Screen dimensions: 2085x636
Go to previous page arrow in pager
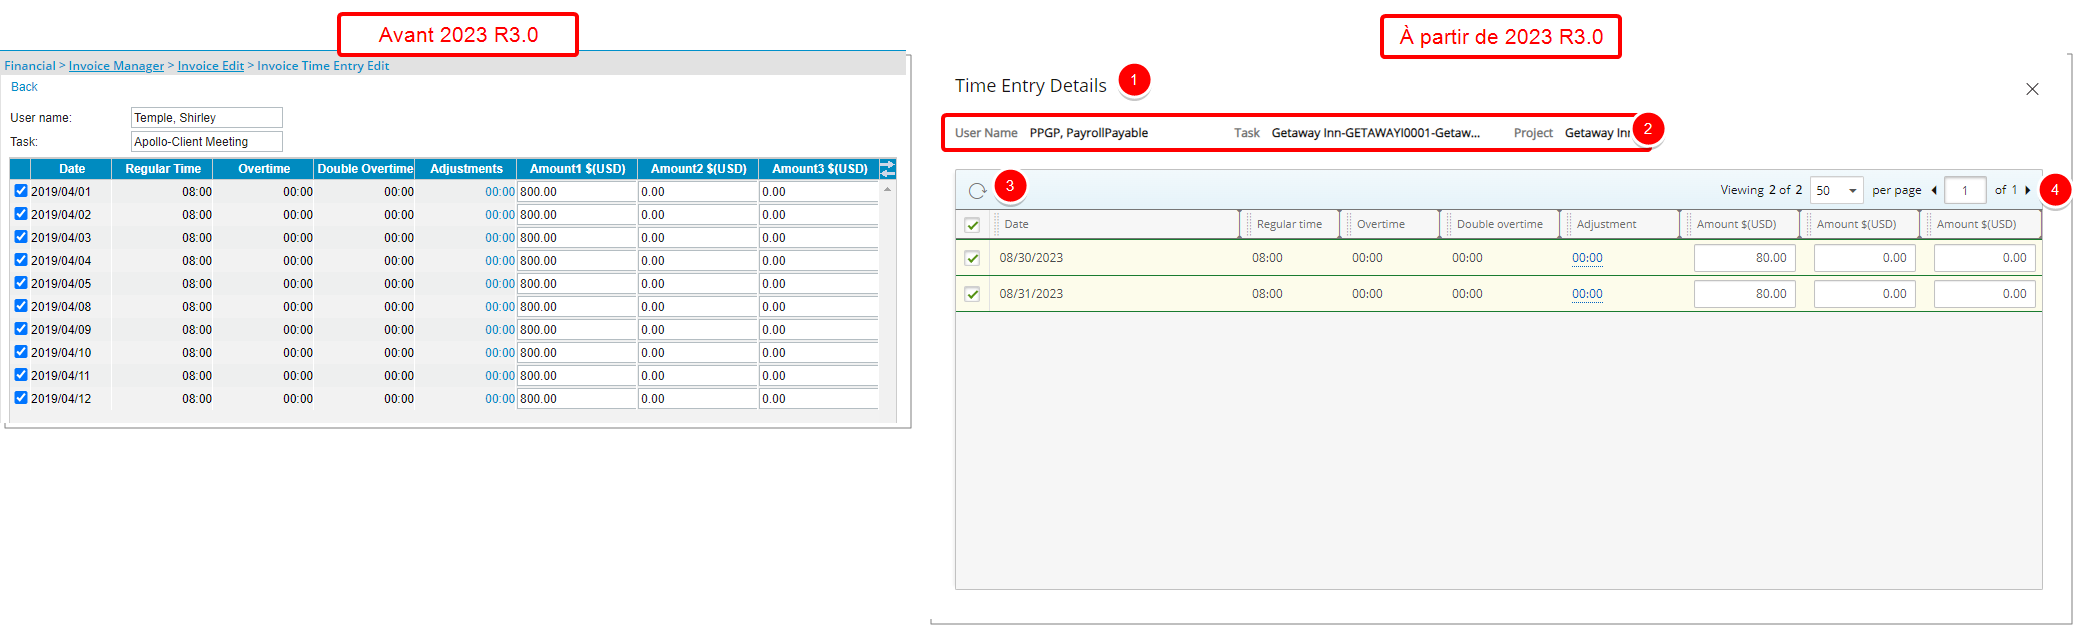pos(1934,190)
